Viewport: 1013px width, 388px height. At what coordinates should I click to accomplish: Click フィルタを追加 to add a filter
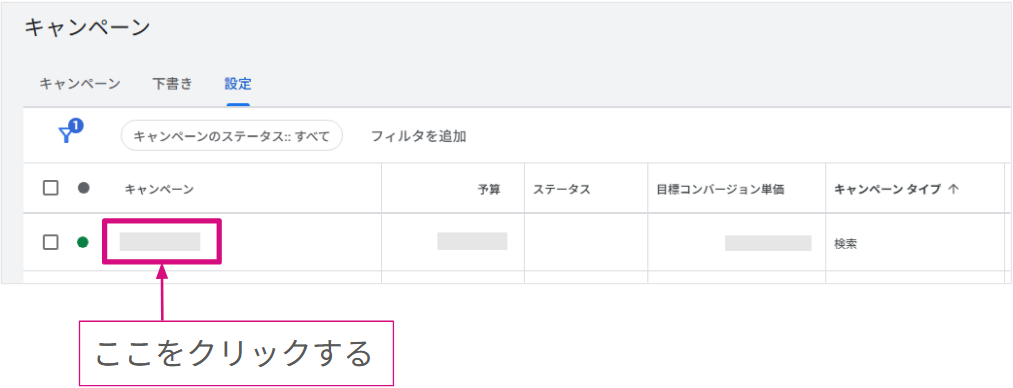[419, 136]
